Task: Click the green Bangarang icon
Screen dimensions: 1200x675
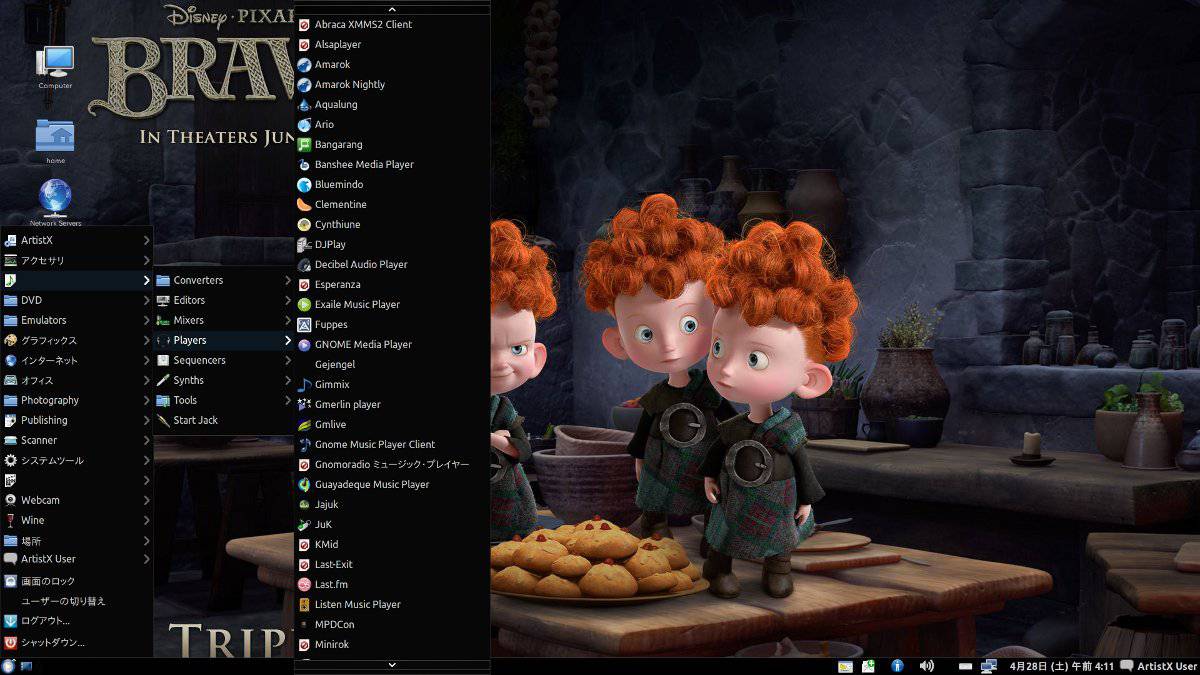Action: (305, 144)
